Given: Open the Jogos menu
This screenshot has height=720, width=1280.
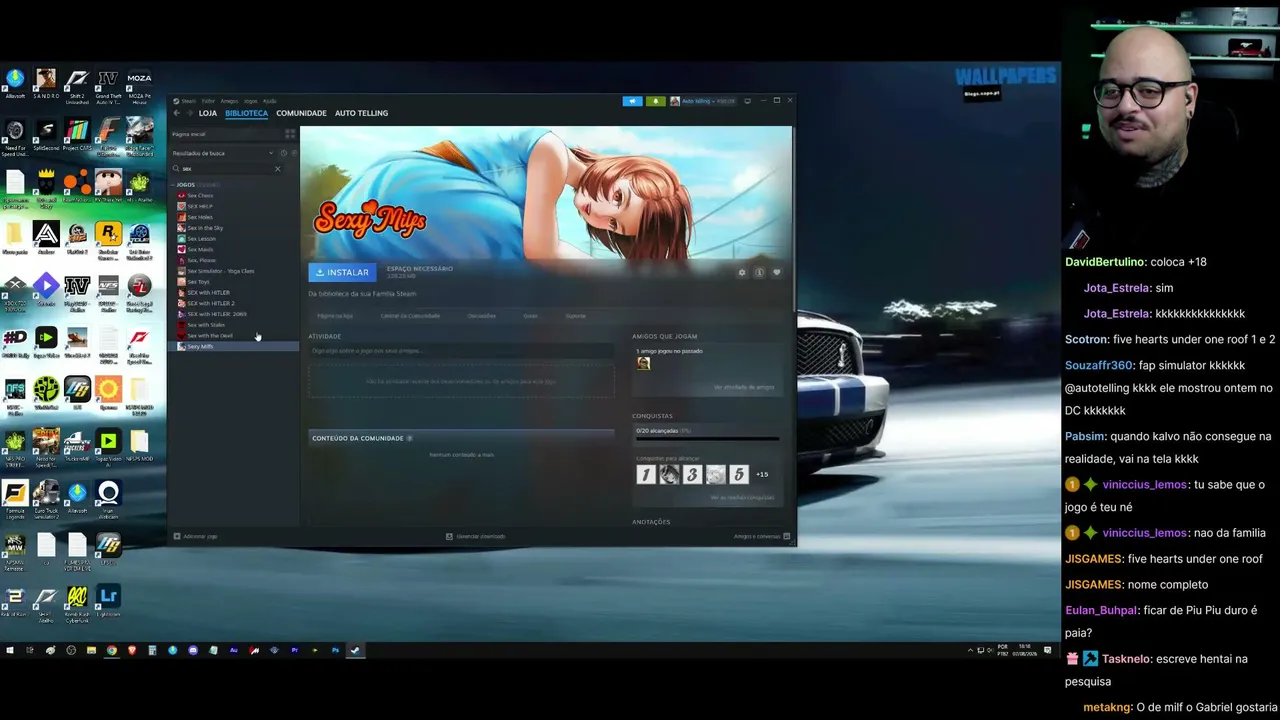Looking at the screenshot, I should coord(250,101).
